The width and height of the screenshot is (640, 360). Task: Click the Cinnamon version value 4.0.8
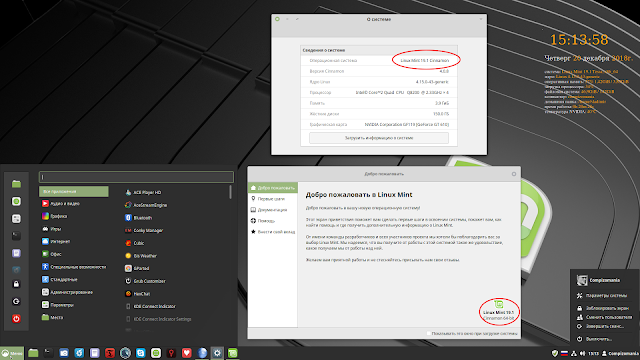[444, 71]
